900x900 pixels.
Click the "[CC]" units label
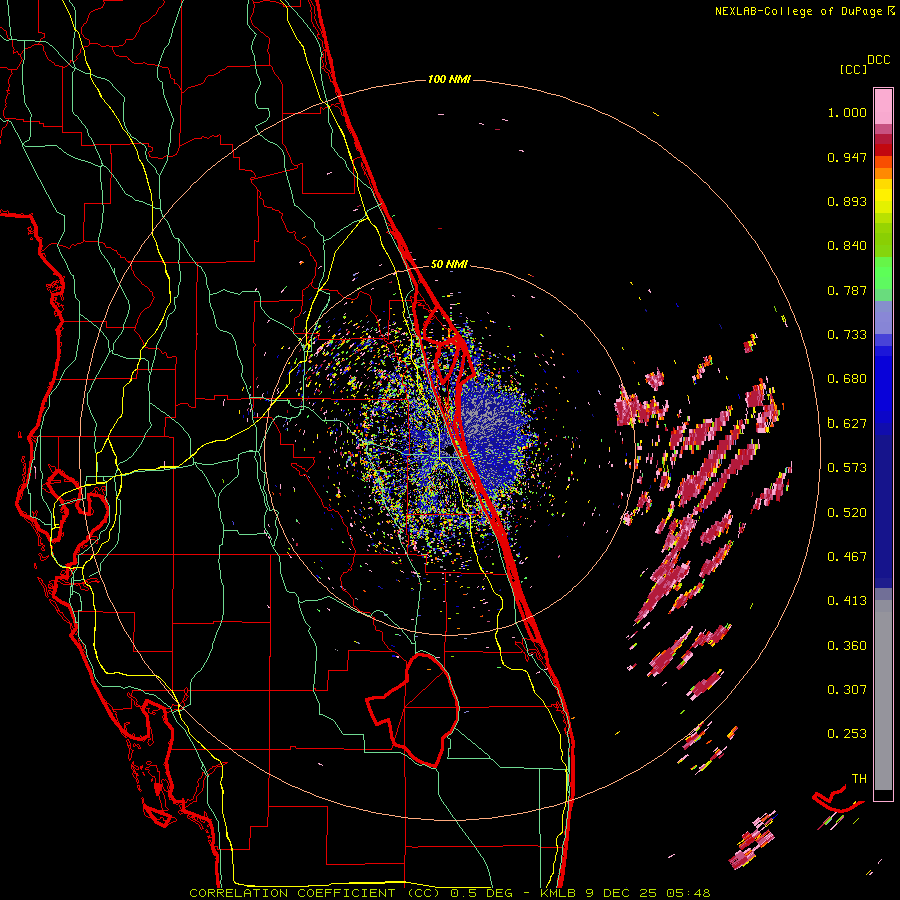coord(853,69)
